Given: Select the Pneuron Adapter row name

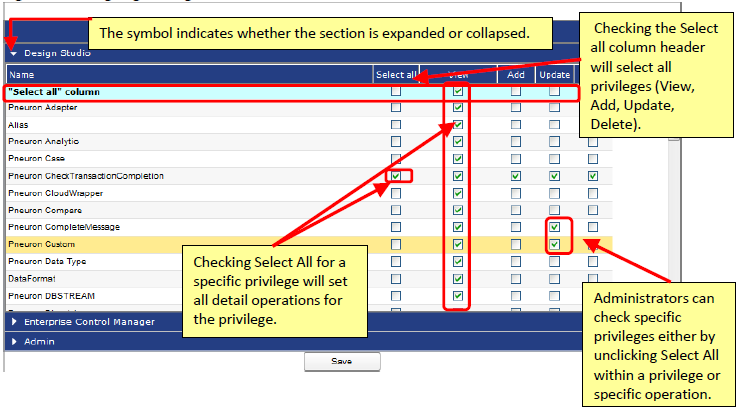Looking at the screenshot, I should [x=43, y=107].
